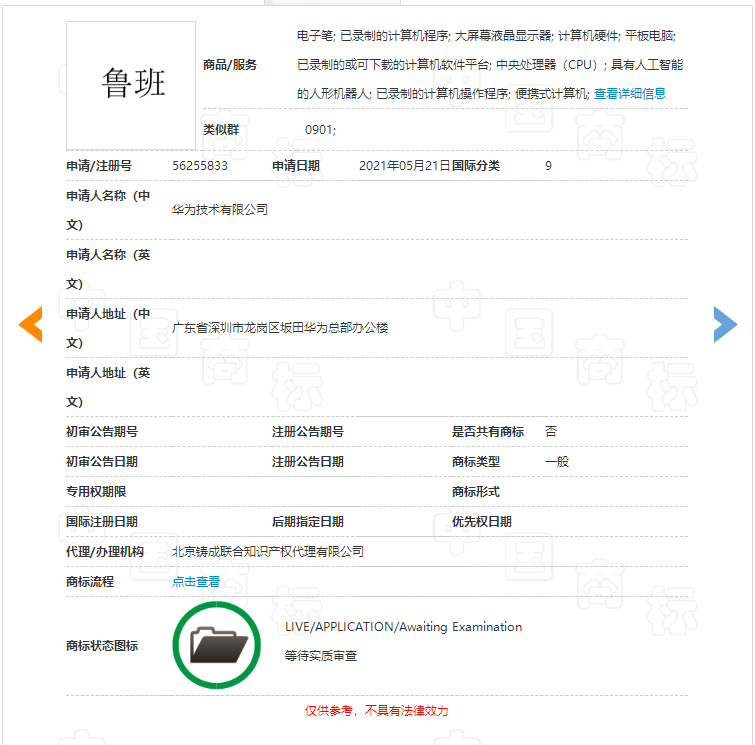This screenshot has width=755, height=745.
Task: Click the 后期指定日期 label
Action: 308,522
